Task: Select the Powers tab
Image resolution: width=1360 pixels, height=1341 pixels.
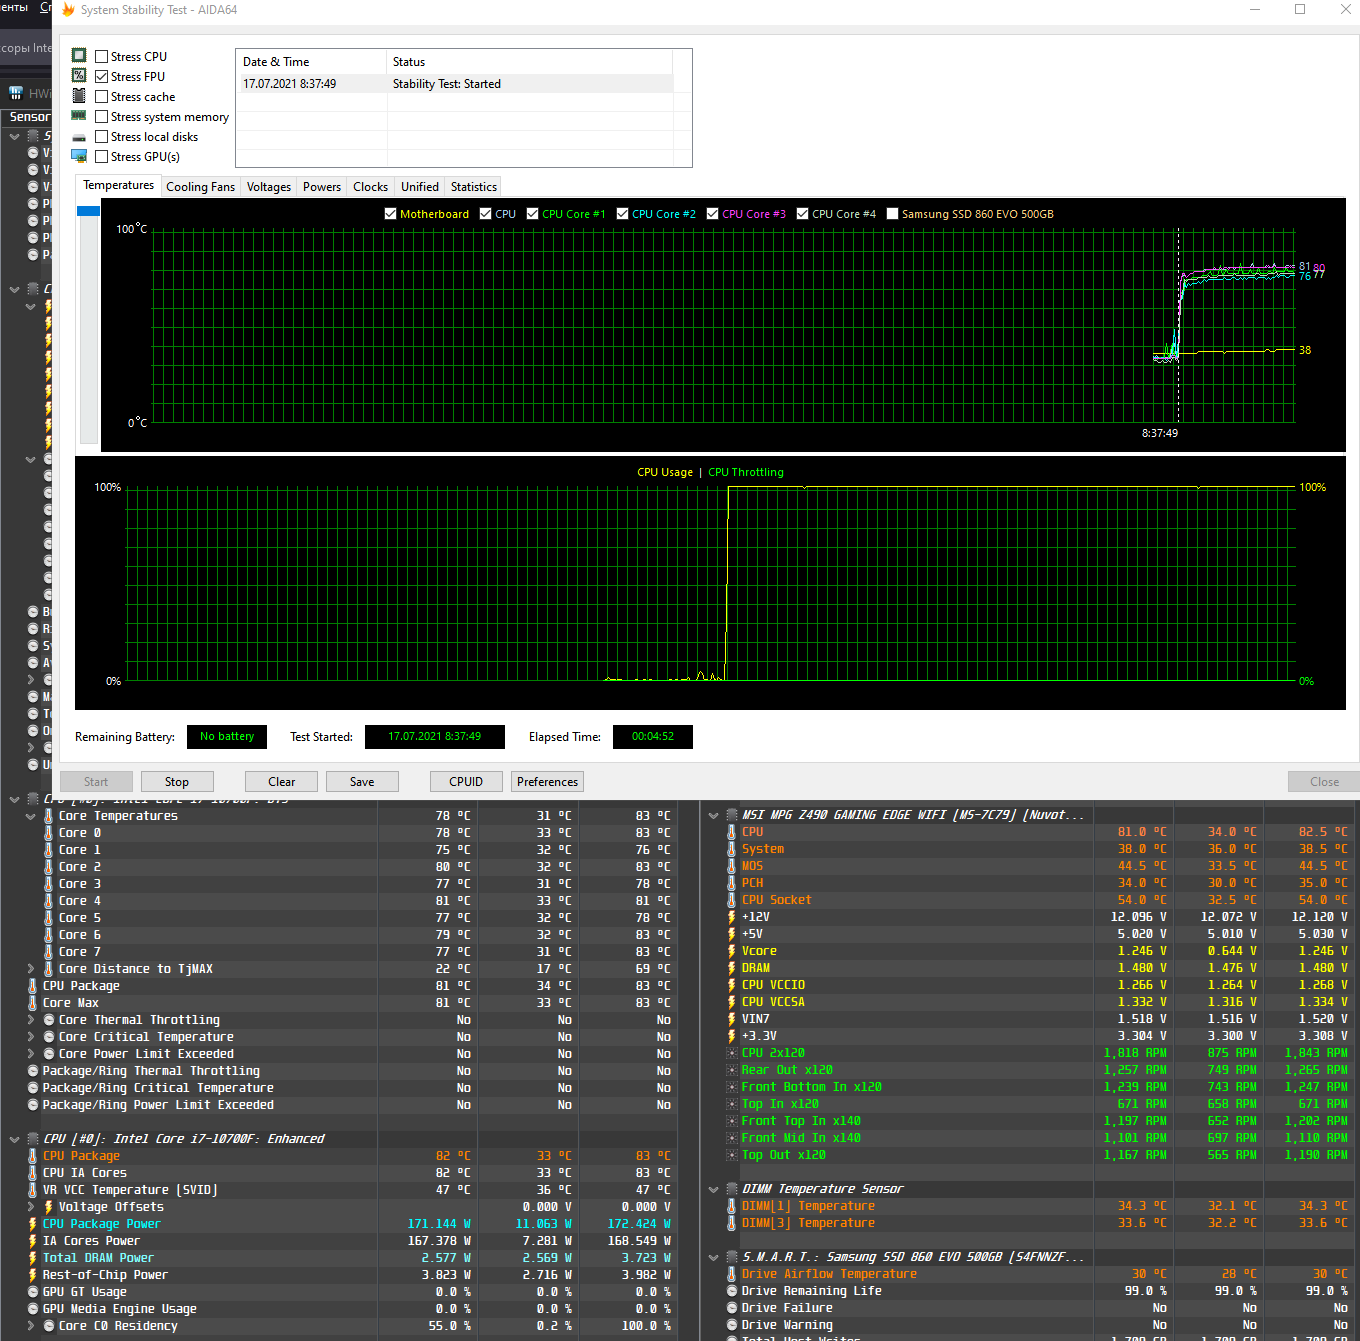Action: pyautogui.click(x=322, y=187)
